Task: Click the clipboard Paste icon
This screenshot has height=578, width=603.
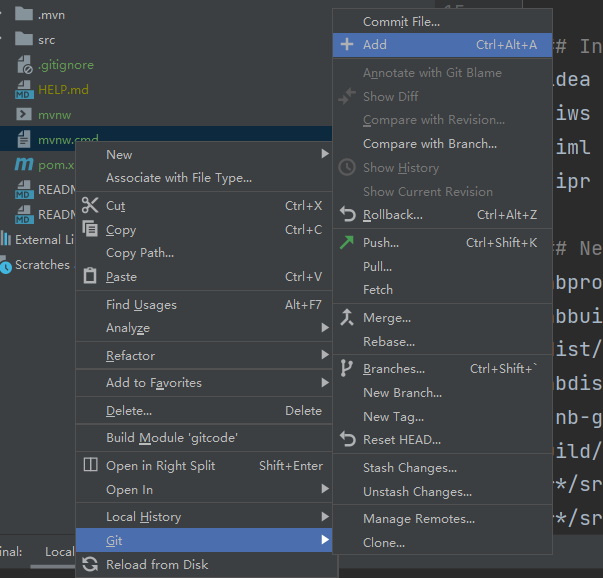Action: [90, 277]
